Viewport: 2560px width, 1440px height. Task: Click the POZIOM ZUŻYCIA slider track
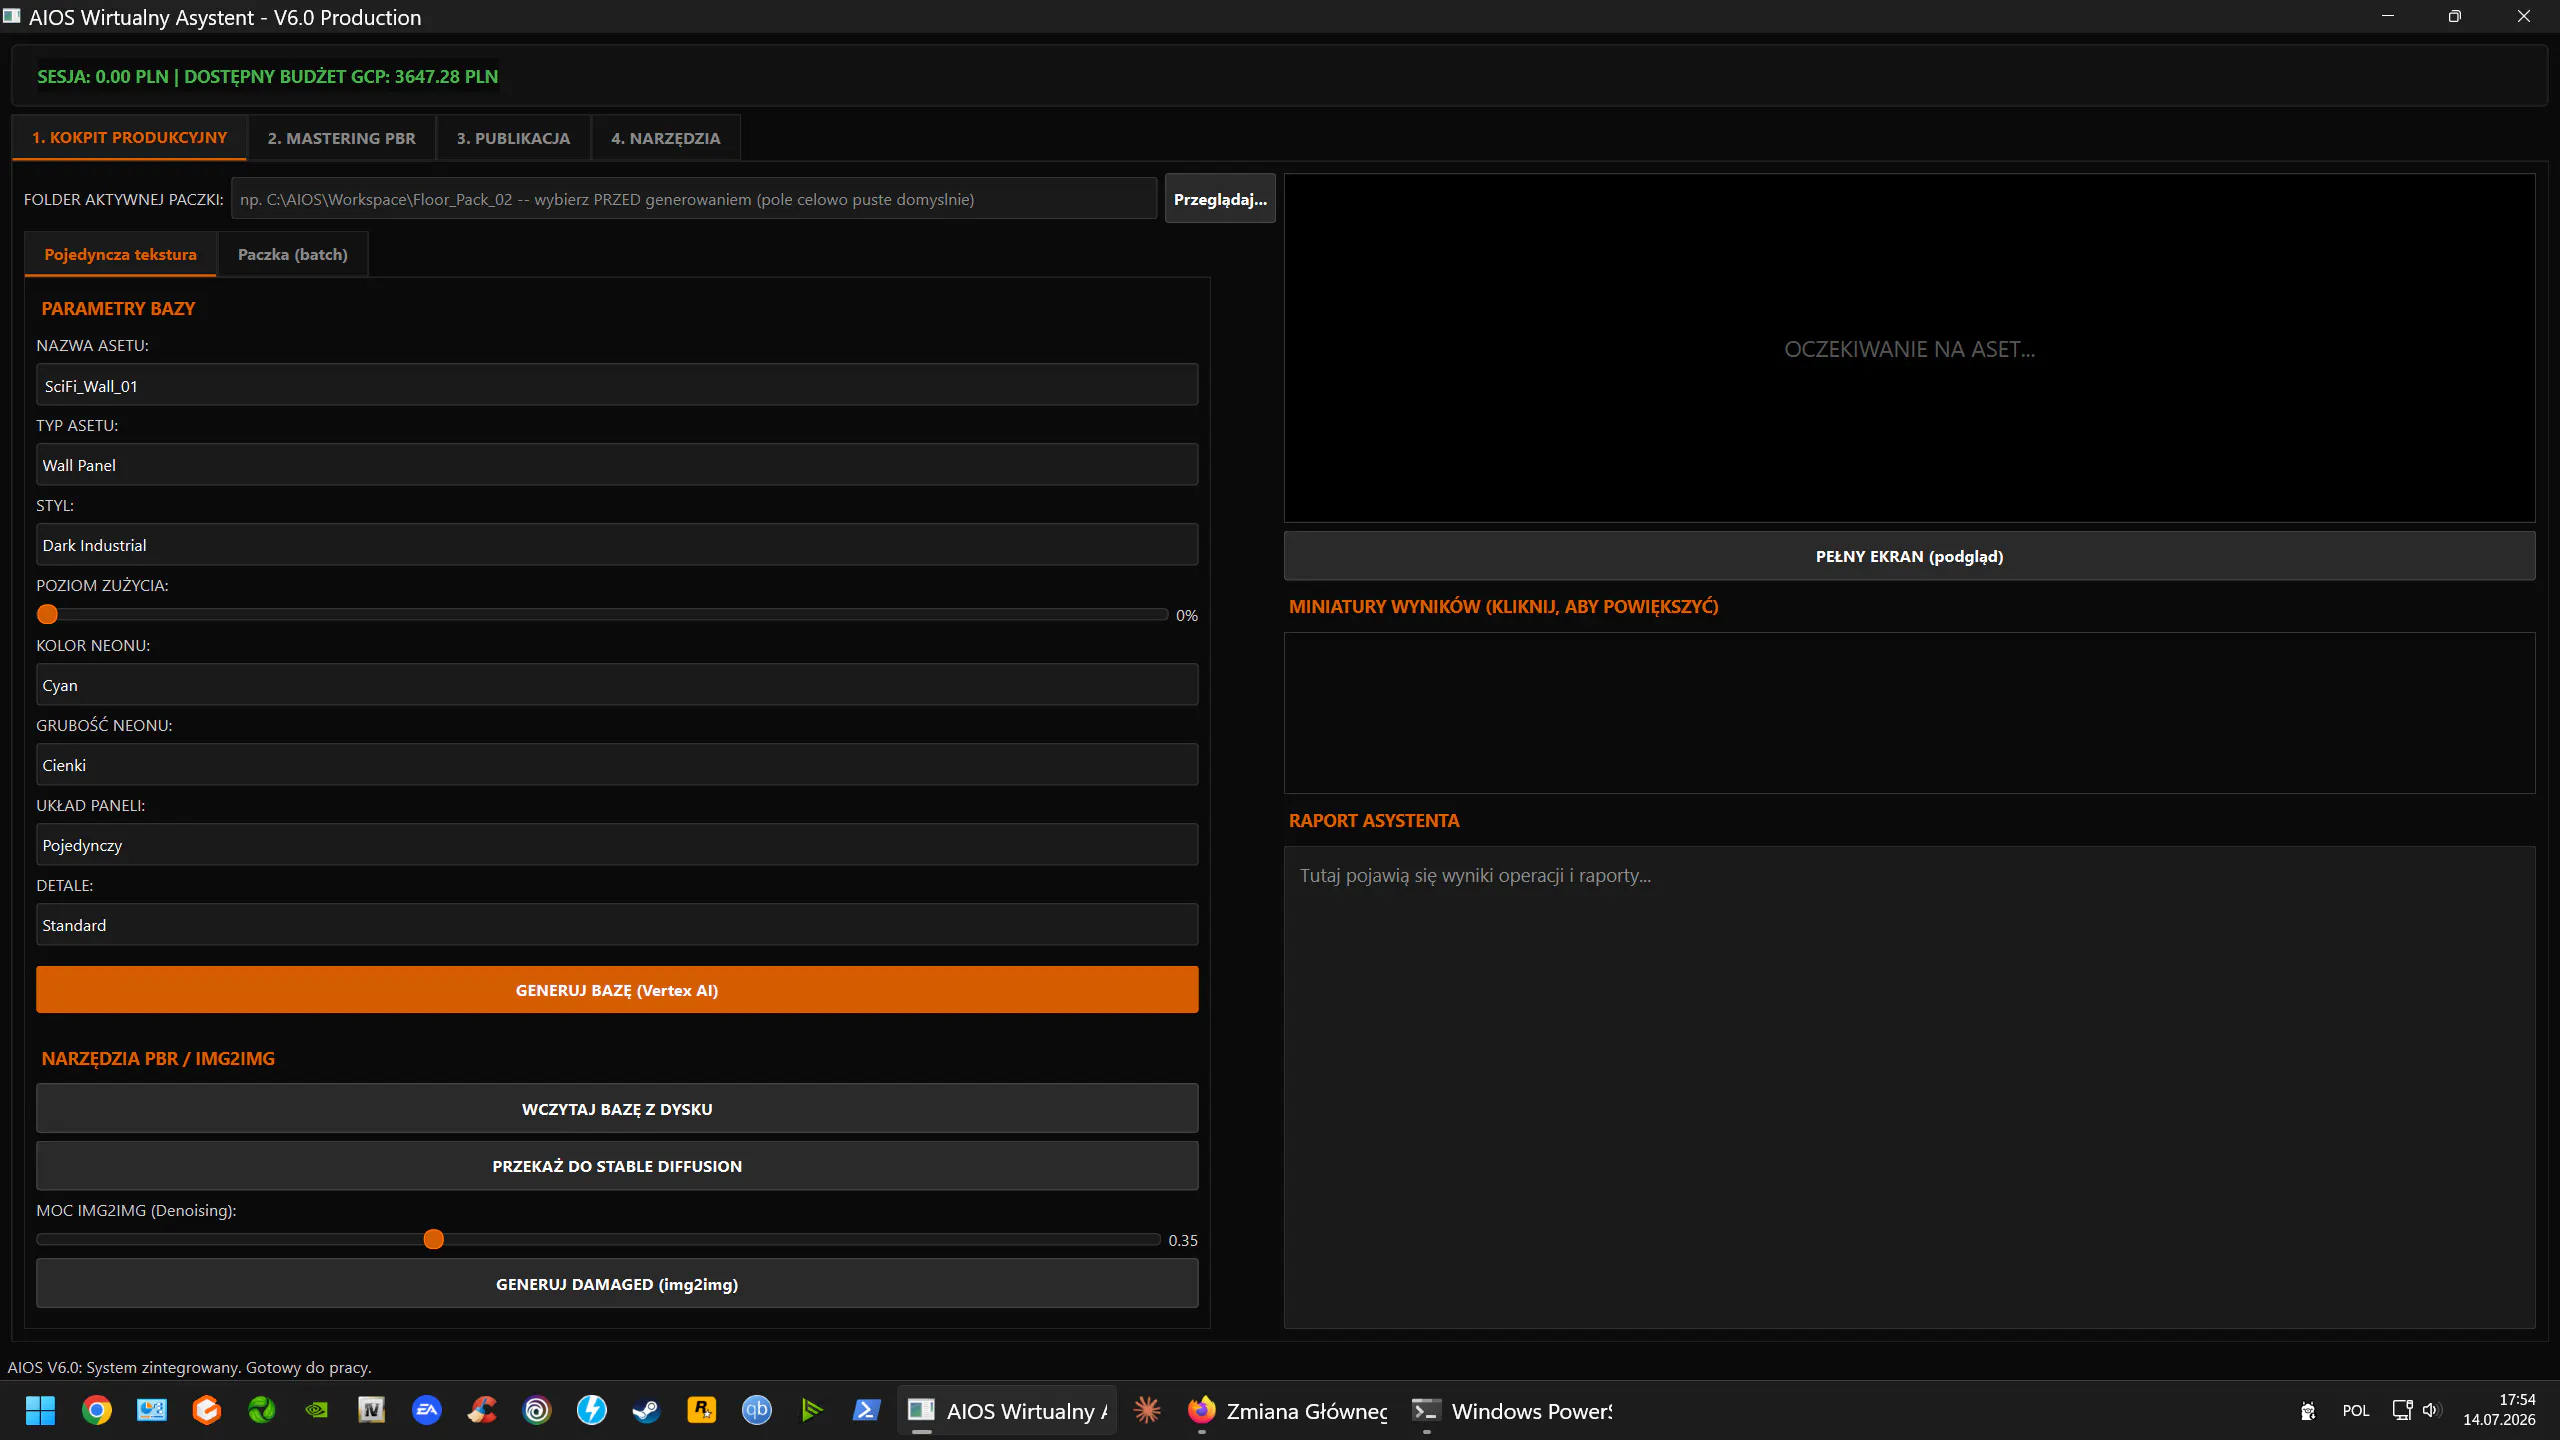click(602, 614)
